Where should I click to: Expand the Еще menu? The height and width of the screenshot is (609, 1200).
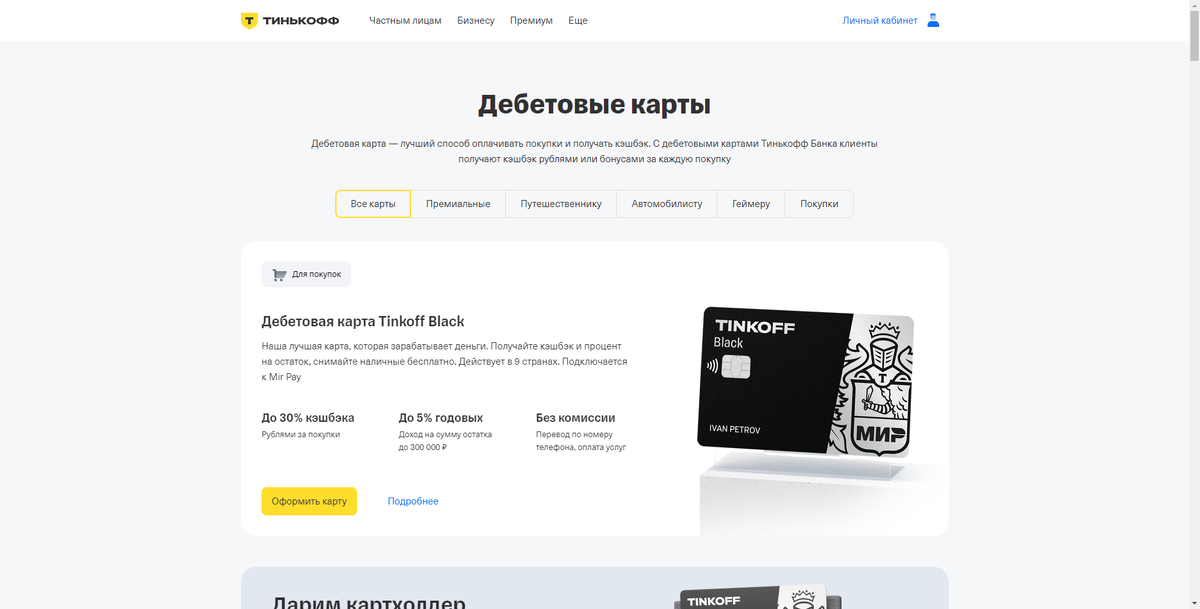coord(578,20)
